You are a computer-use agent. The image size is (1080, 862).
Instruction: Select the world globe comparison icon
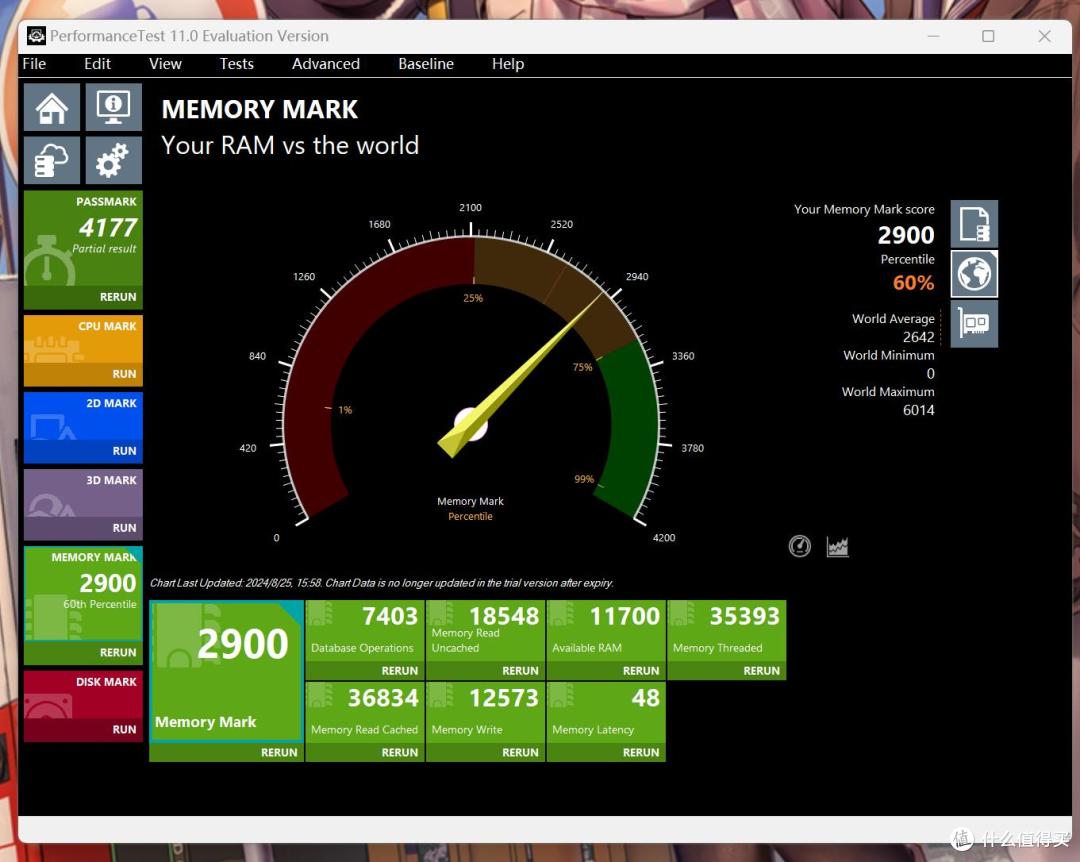point(974,274)
